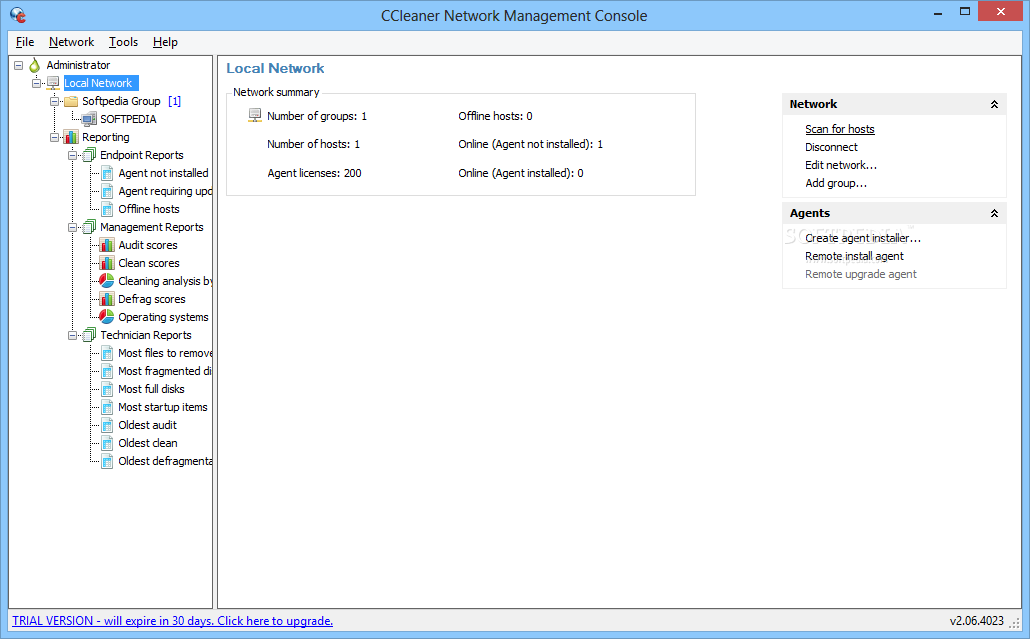Screen dimensions: 1030x639
Task: Open Create agent installer...
Action: pyautogui.click(x=862, y=238)
